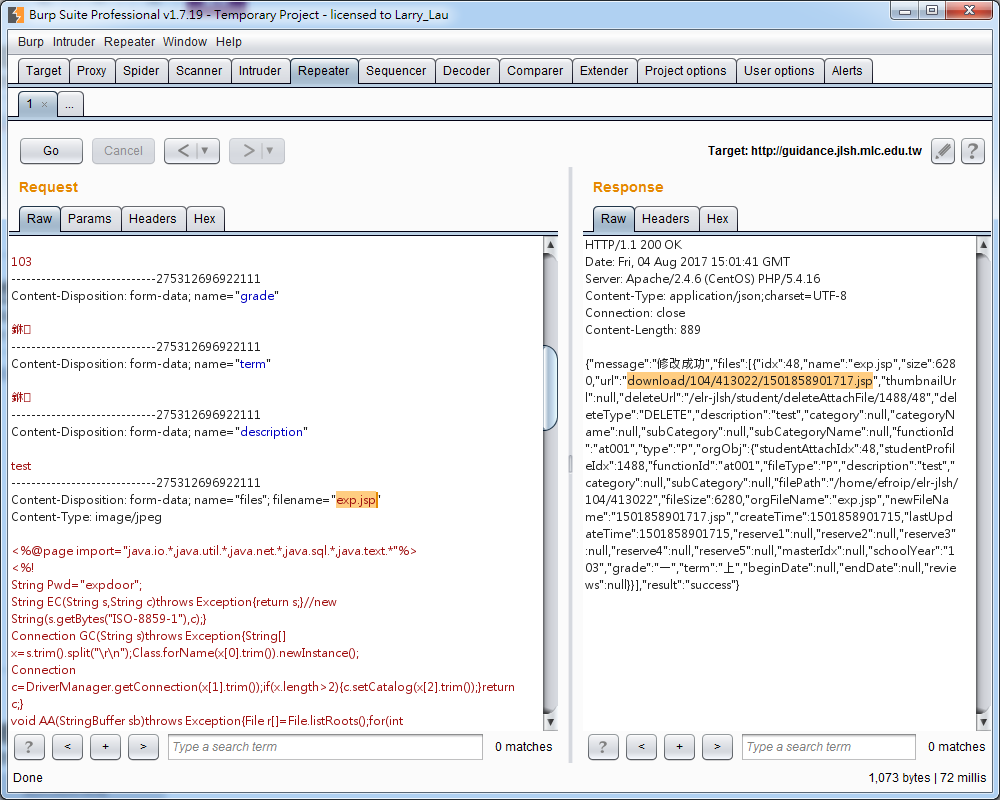Go back in request history
1000x800 pixels.
[183, 151]
